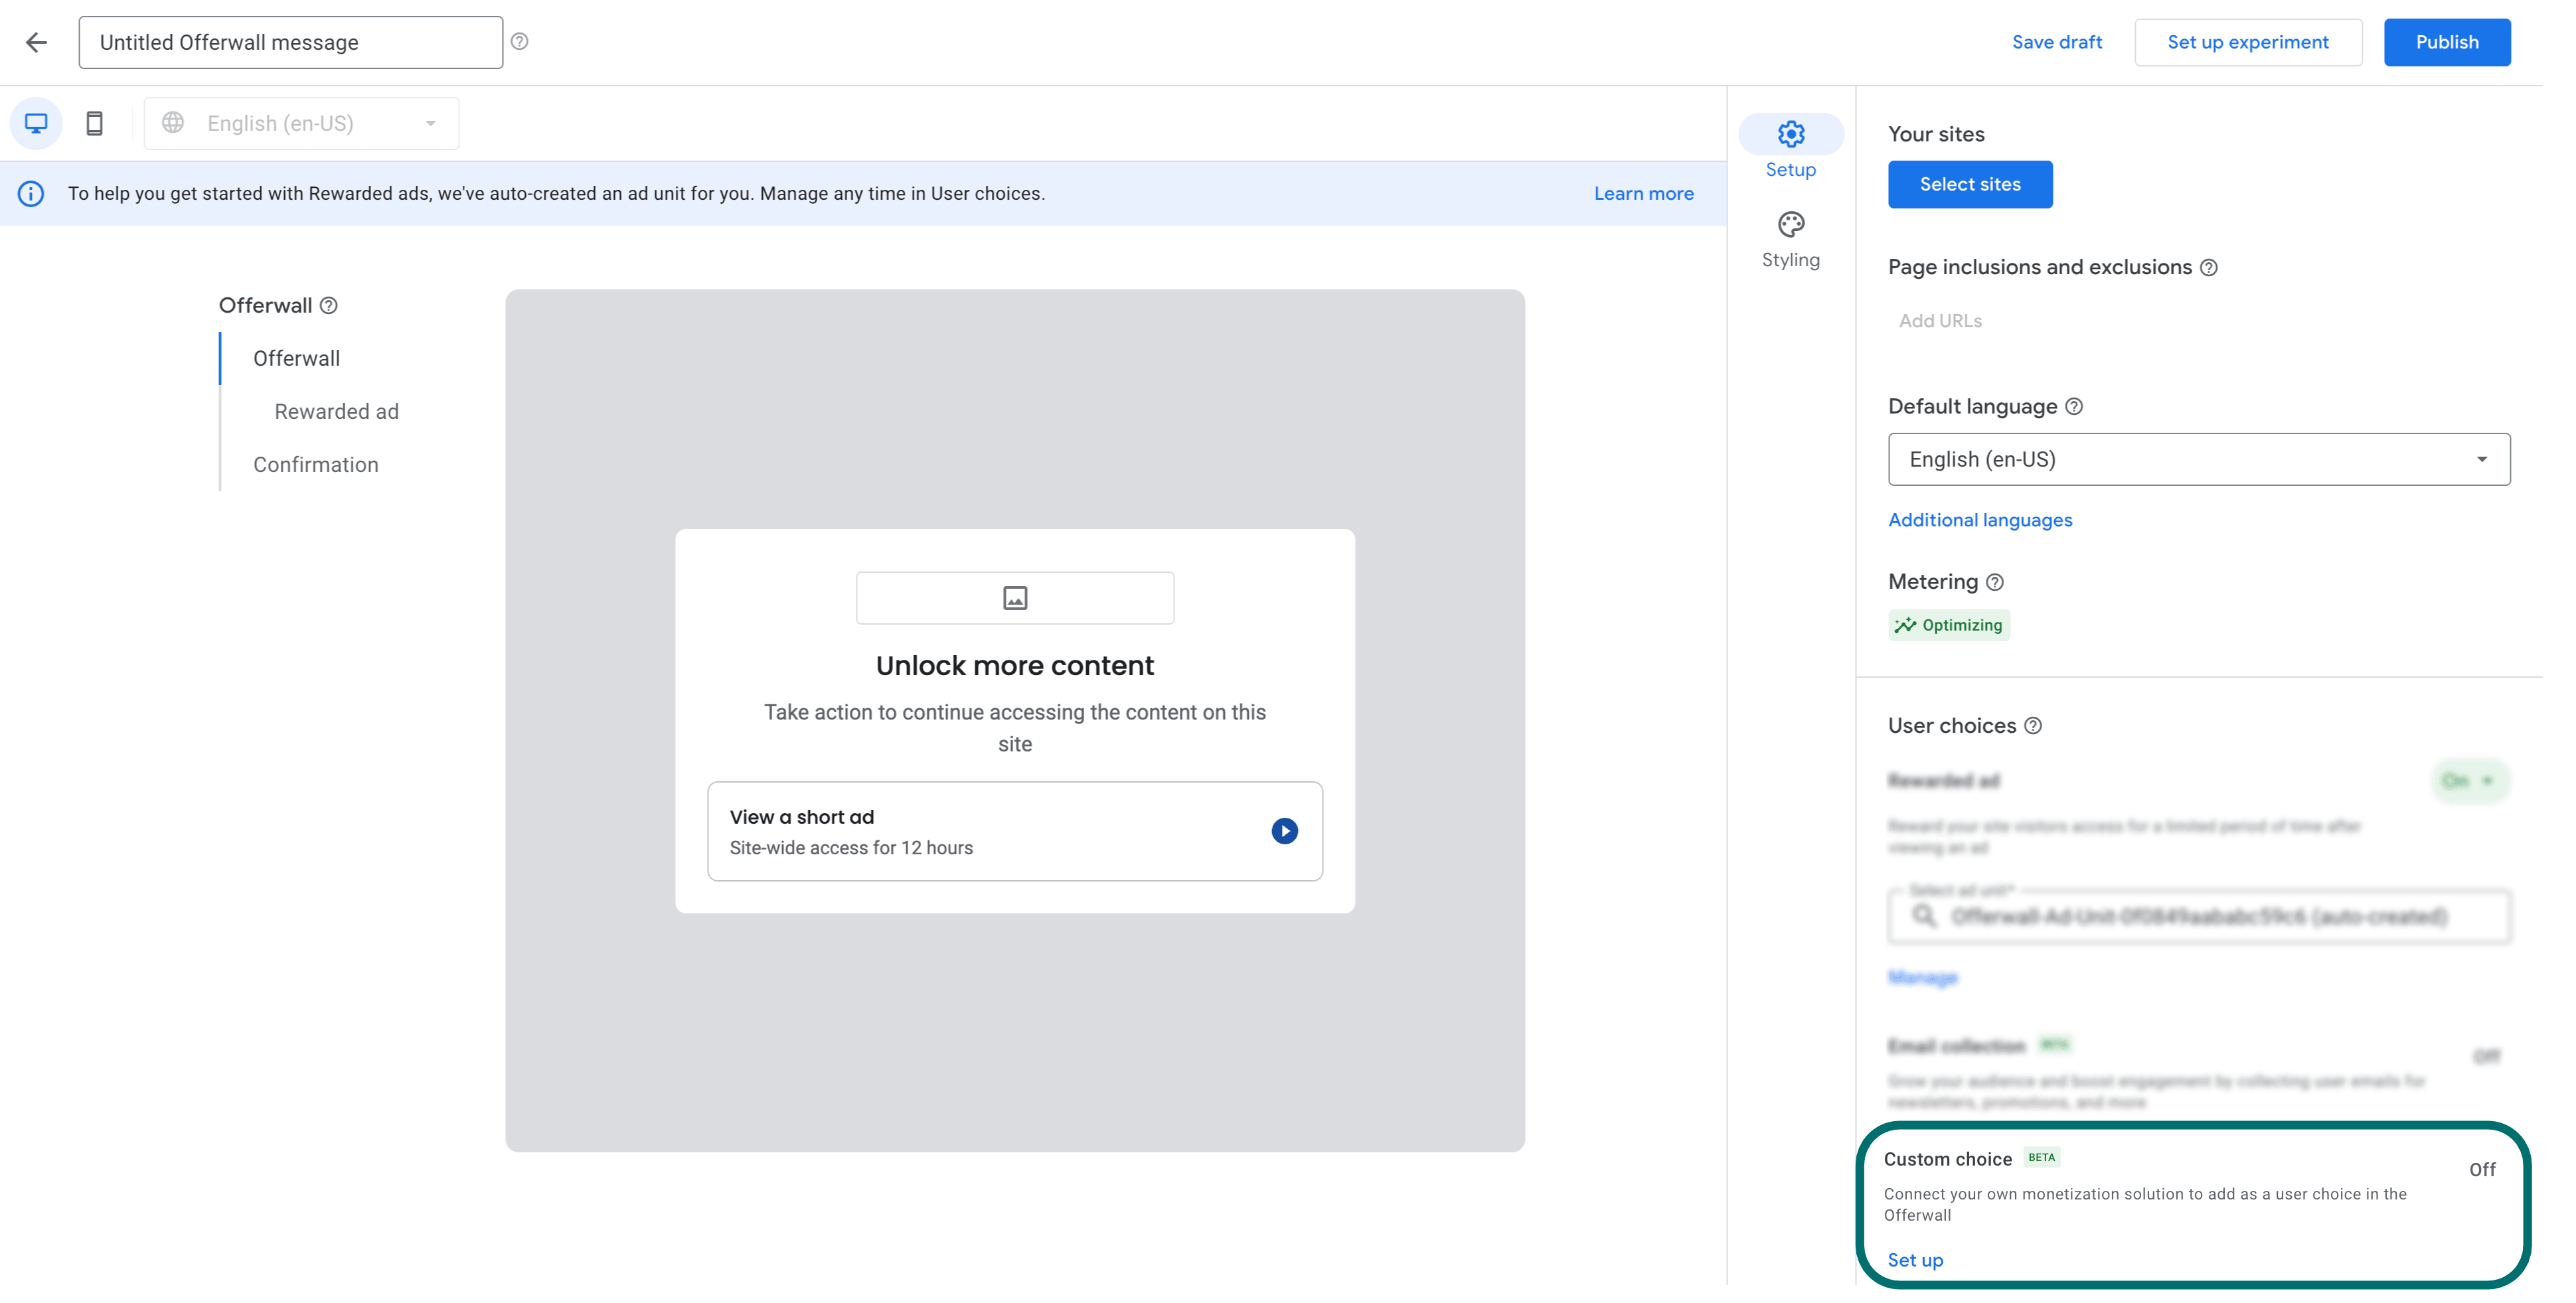The height and width of the screenshot is (1303, 2576).
Task: Click the play icon on View a short ad
Action: [1284, 831]
